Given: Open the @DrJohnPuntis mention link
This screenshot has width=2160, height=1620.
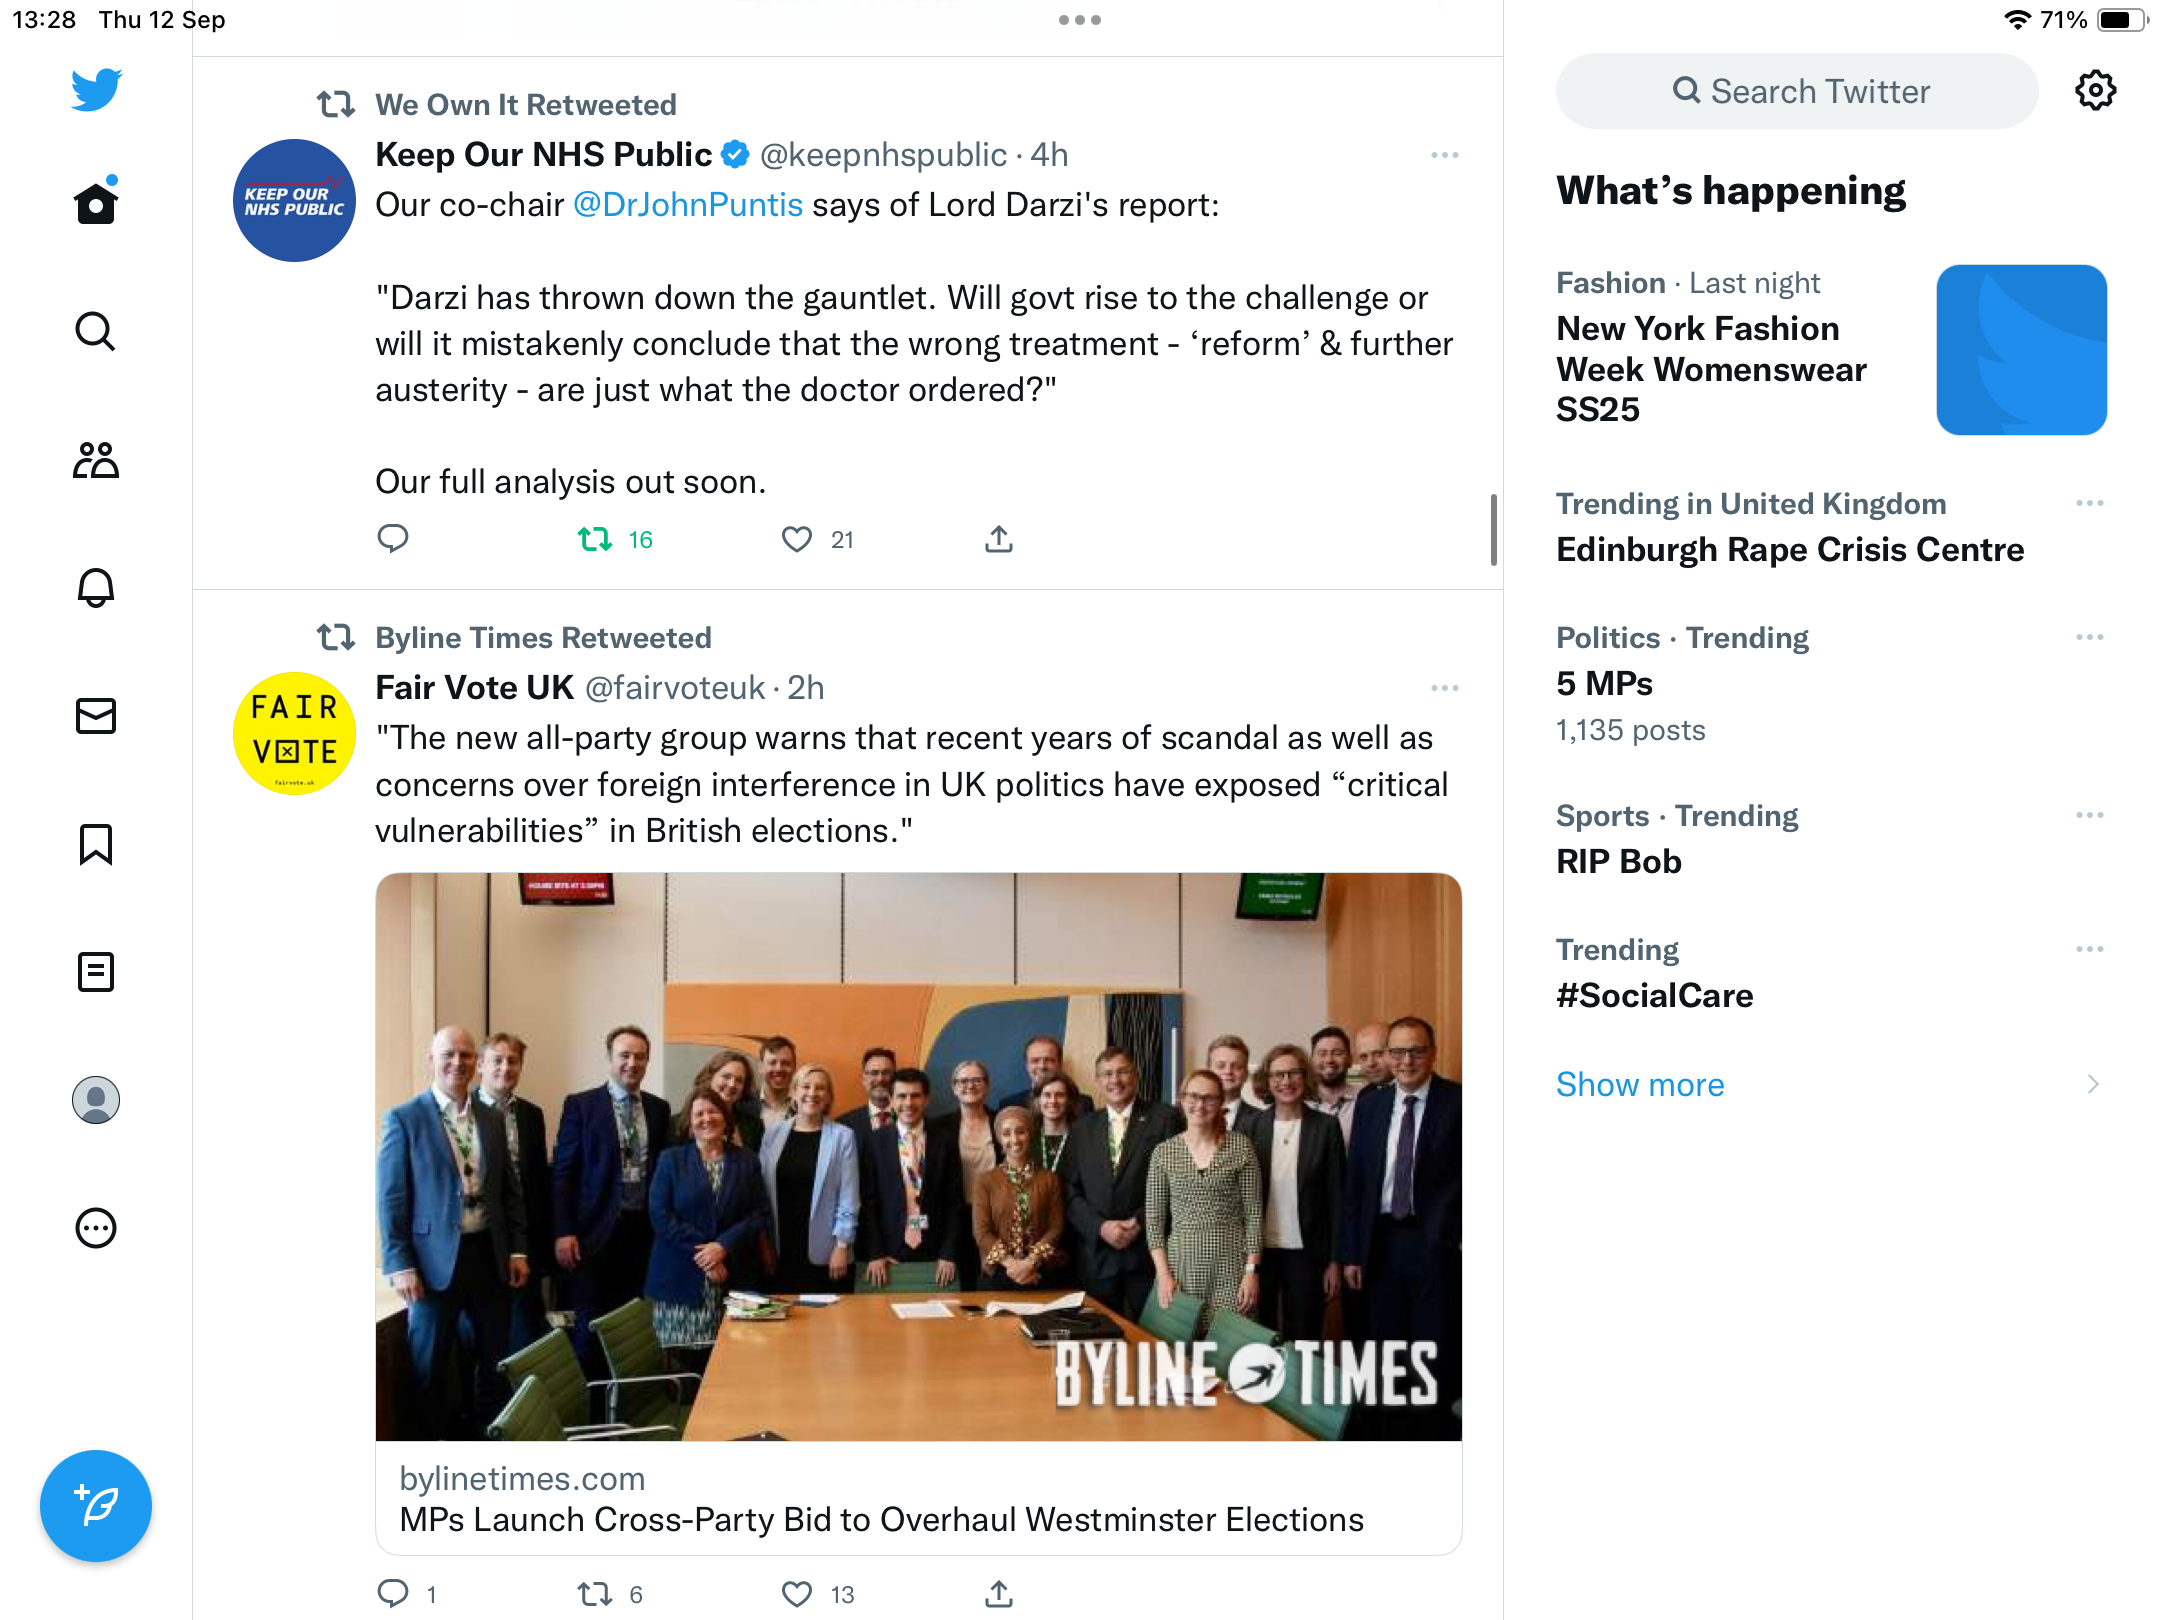Looking at the screenshot, I should point(688,205).
